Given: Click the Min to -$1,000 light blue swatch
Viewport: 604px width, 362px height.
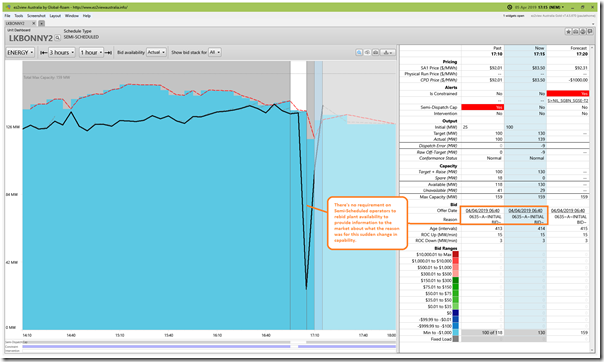Looking at the screenshot, I should coord(455,333).
